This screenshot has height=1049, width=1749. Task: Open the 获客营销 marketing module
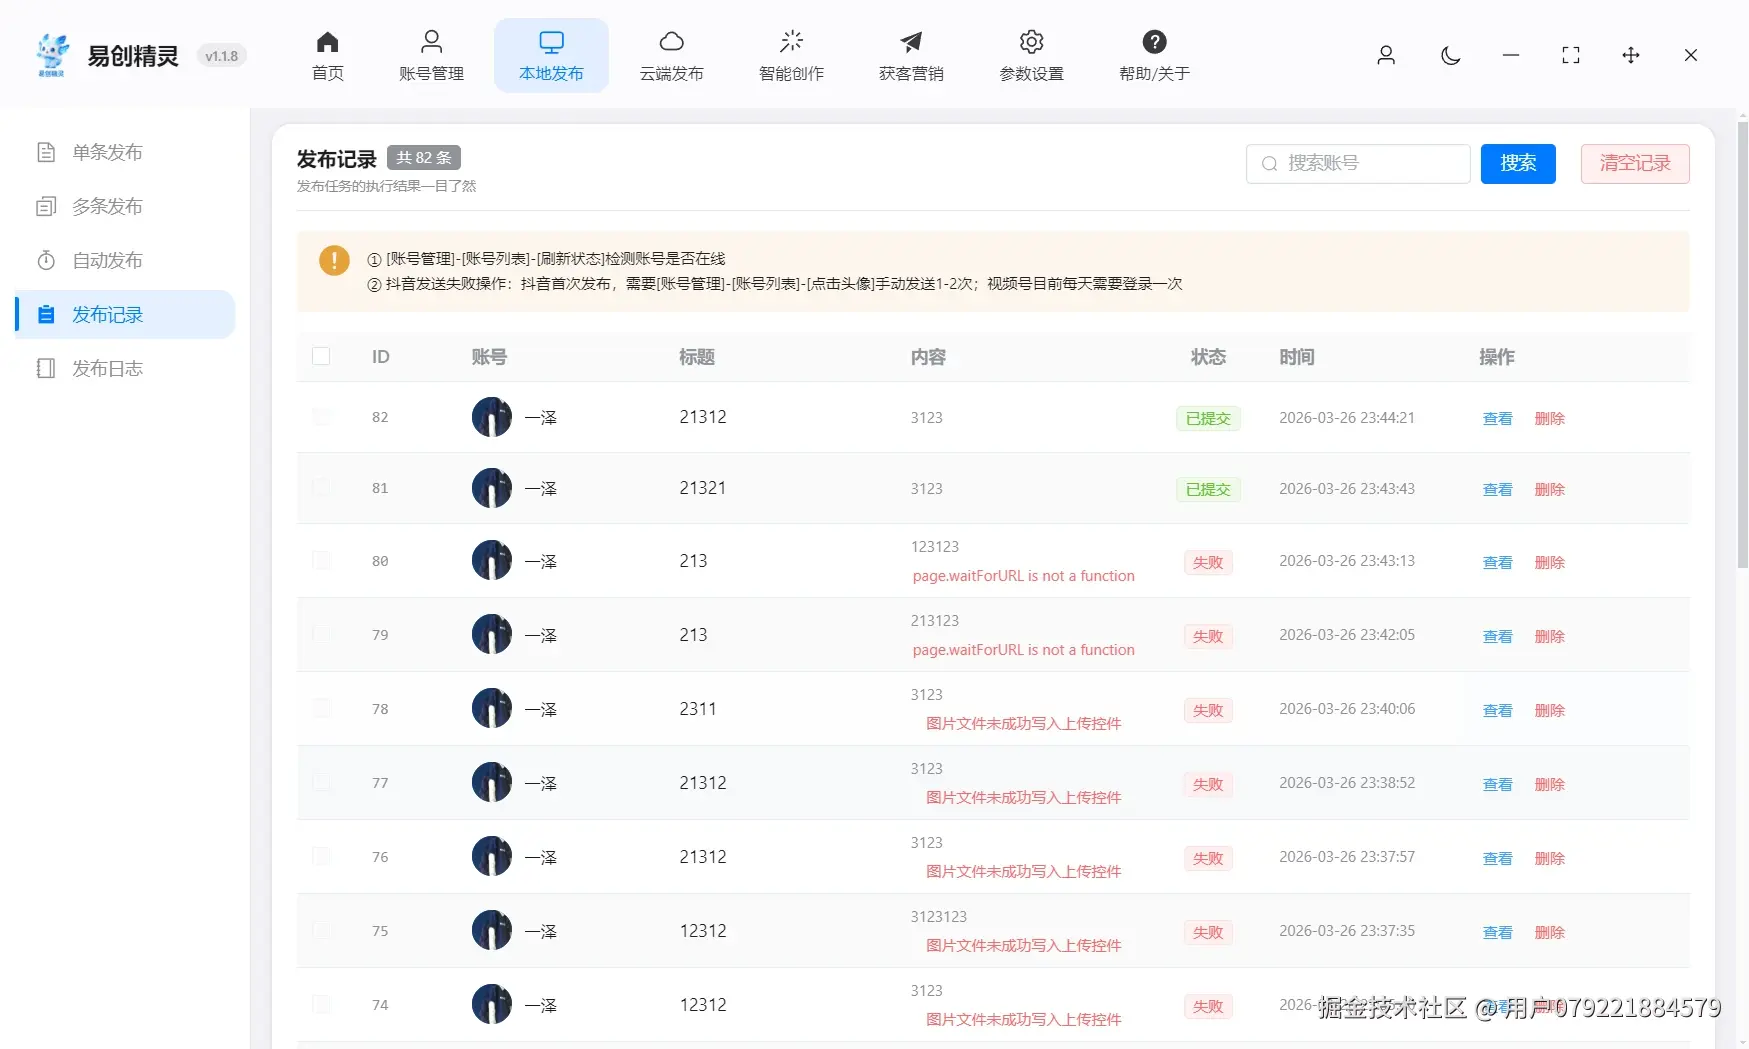point(910,55)
